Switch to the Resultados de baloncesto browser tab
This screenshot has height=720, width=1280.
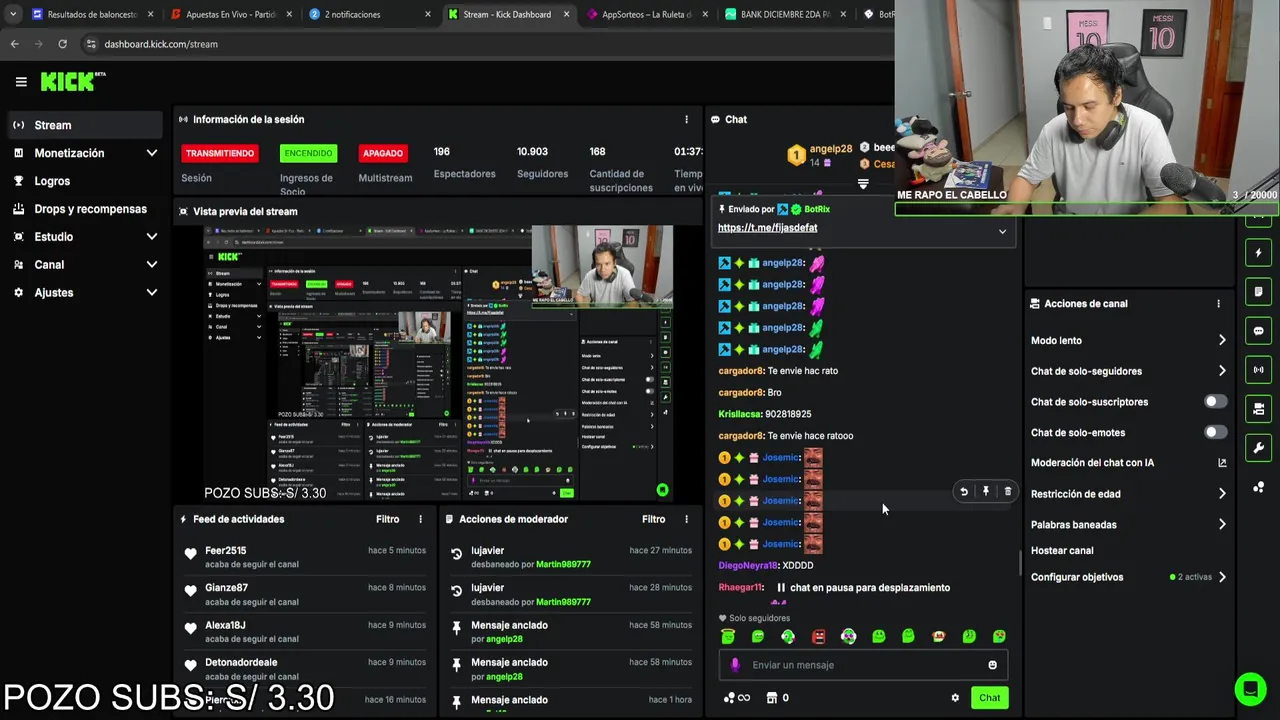pos(93,14)
